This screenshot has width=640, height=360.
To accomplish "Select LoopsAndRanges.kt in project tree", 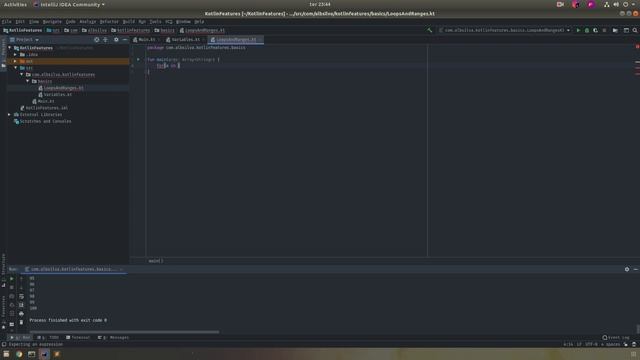I will [64, 88].
